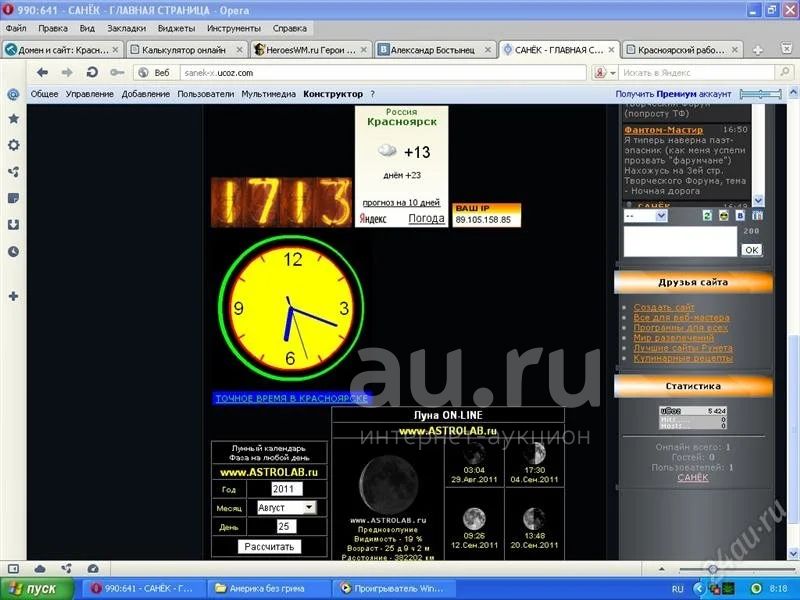
Task: Click the chat OK send button
Action: pos(752,250)
